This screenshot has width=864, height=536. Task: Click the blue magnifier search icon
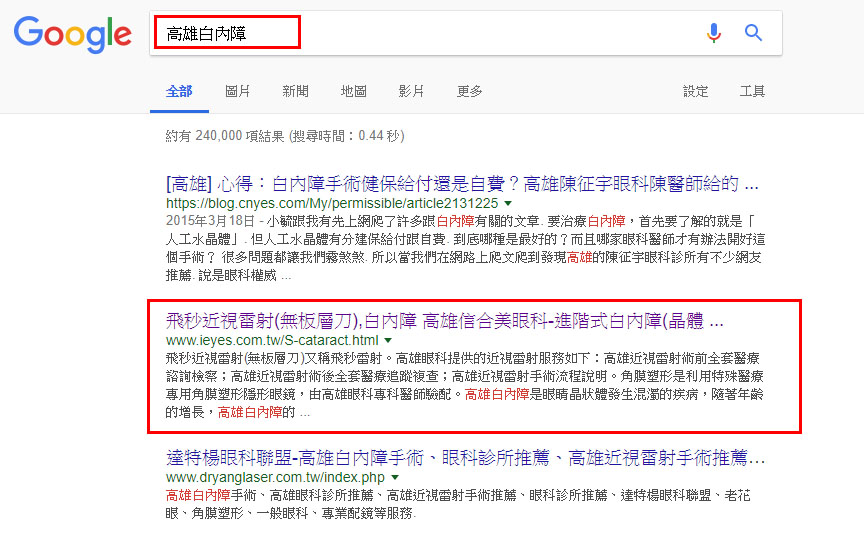click(753, 33)
